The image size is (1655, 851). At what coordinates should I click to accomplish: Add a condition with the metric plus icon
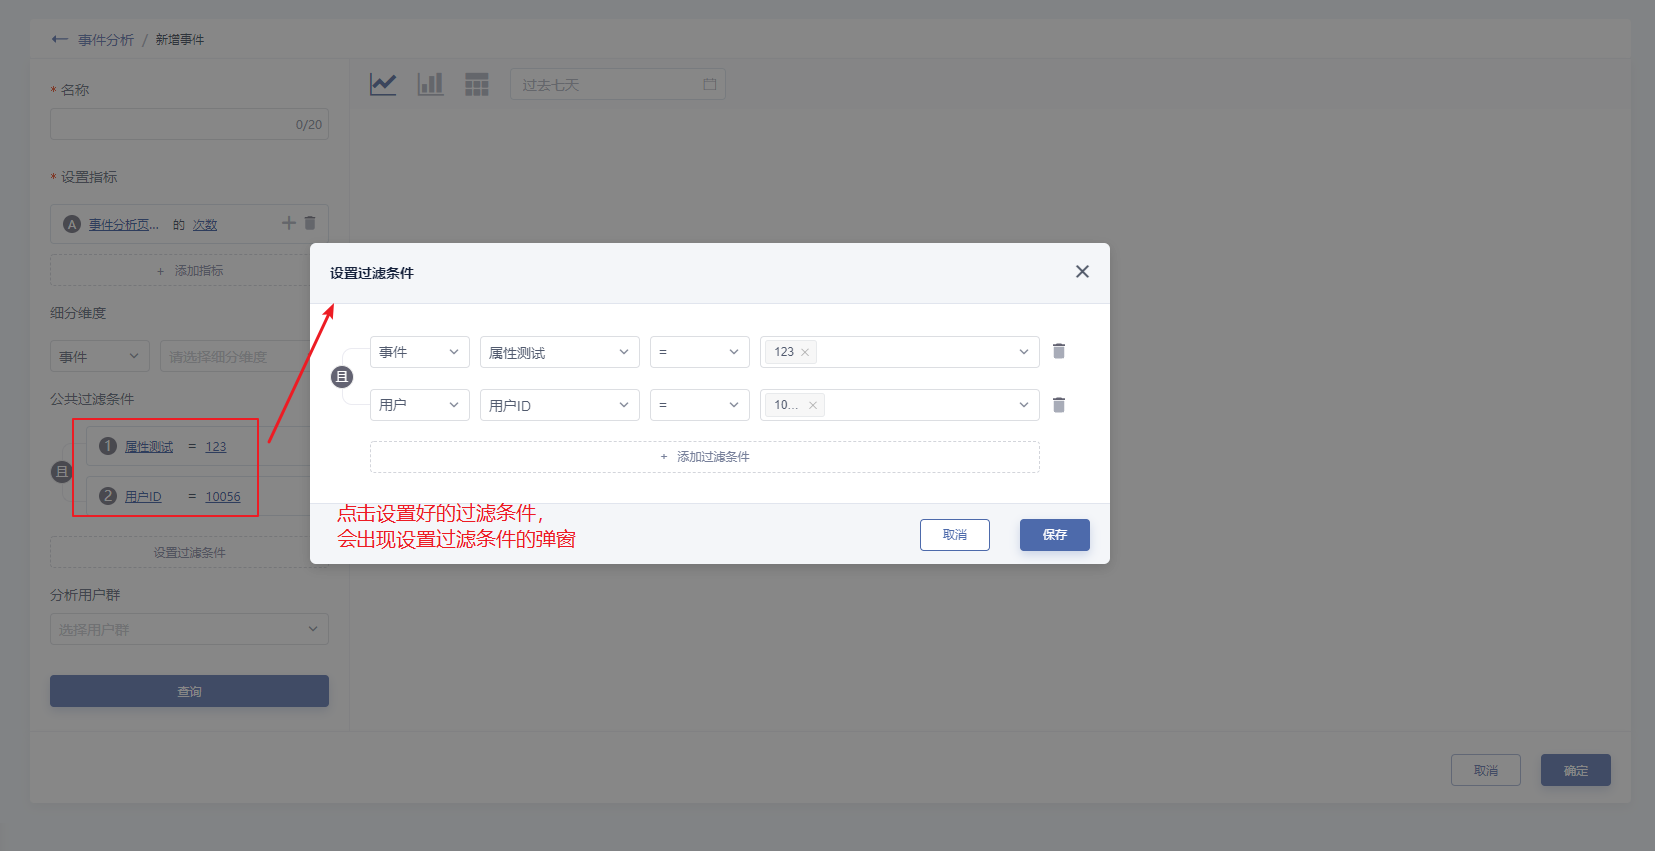click(289, 223)
